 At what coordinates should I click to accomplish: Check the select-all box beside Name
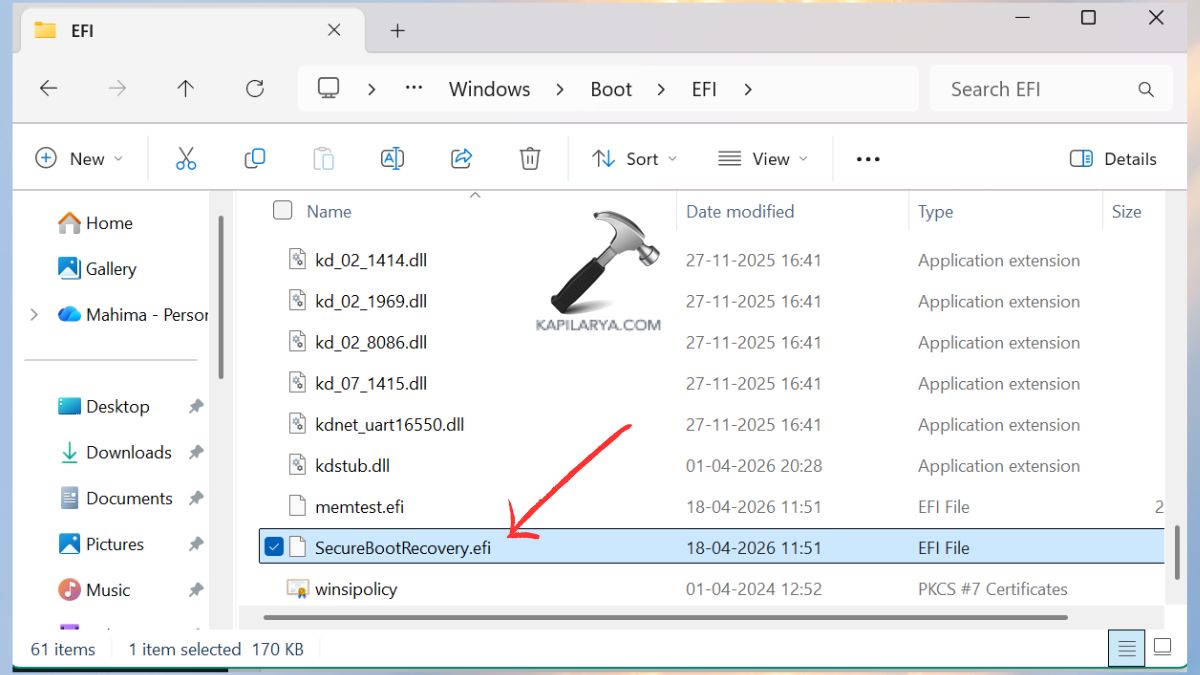coord(282,211)
